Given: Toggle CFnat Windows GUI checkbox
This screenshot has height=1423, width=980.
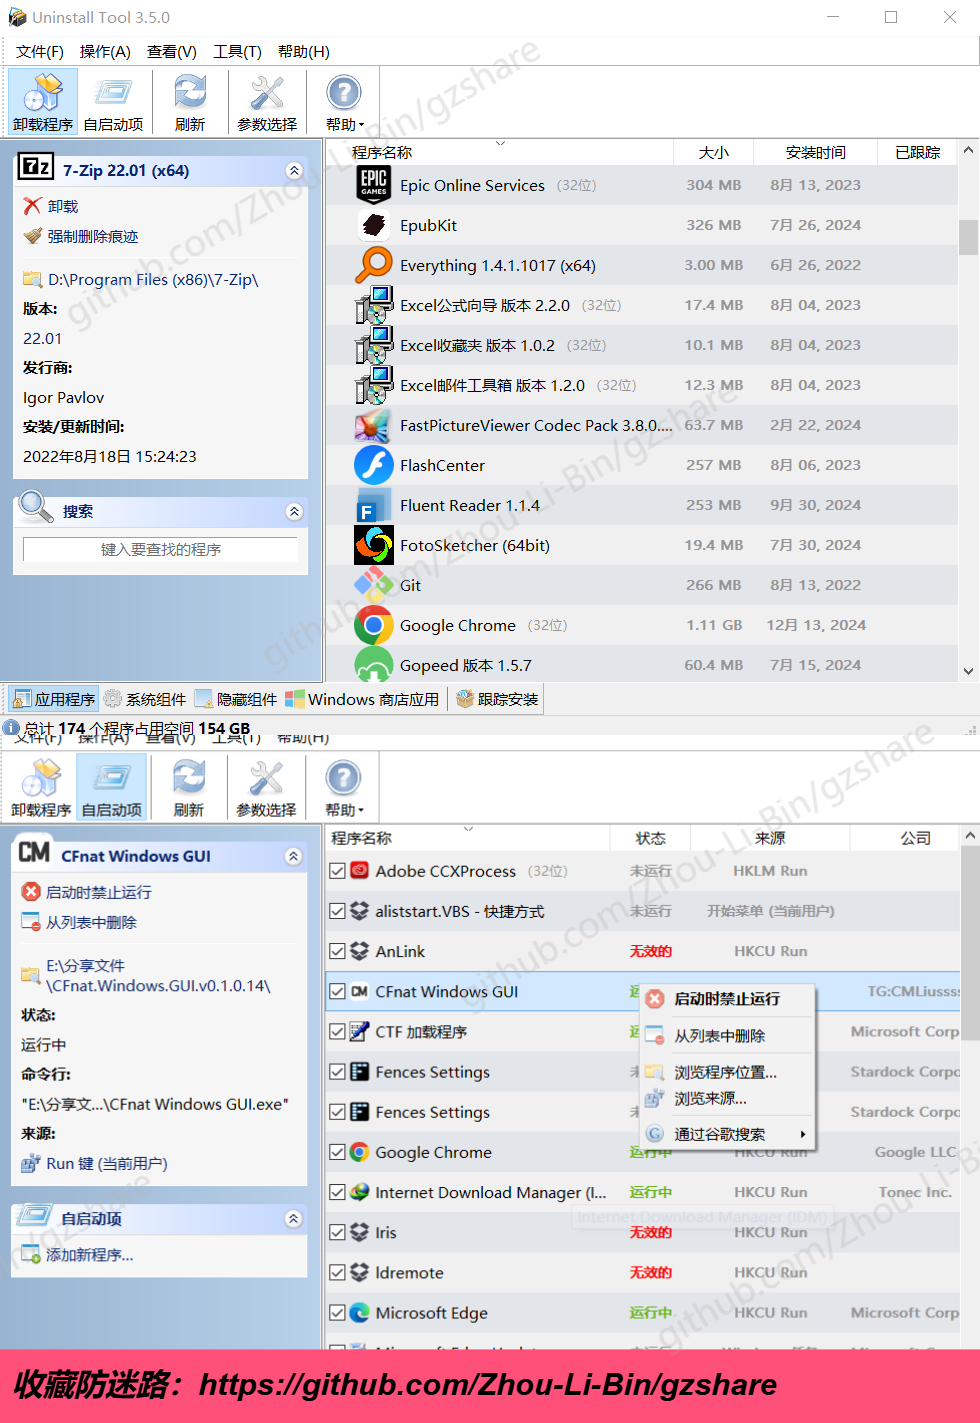Looking at the screenshot, I should coord(338,991).
